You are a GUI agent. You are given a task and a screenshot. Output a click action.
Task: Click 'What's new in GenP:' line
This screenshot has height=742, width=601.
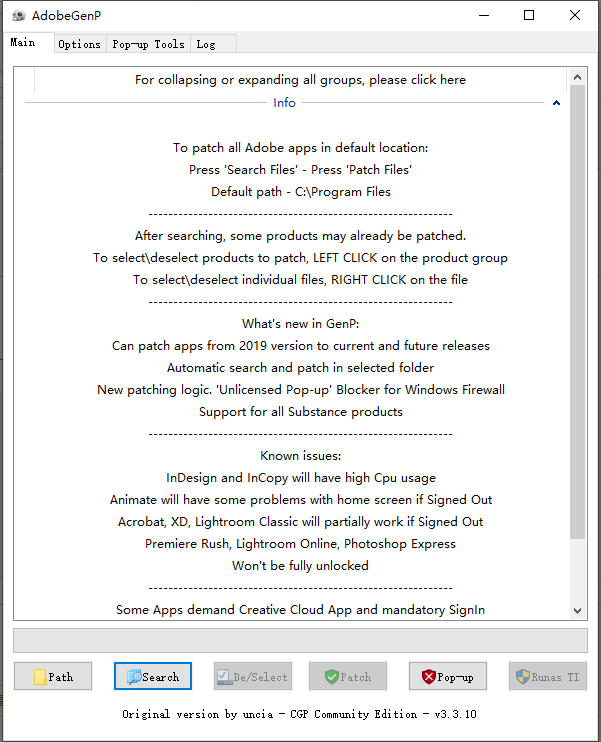[300, 324]
